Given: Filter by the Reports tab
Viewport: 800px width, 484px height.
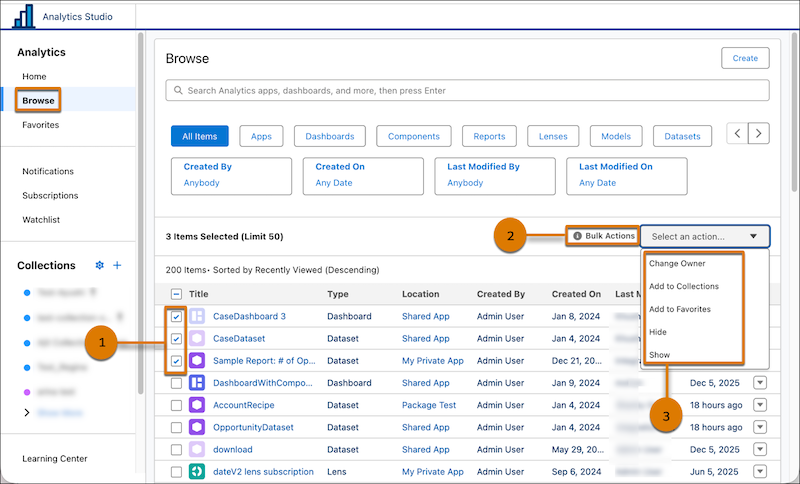Looking at the screenshot, I should click(x=489, y=136).
